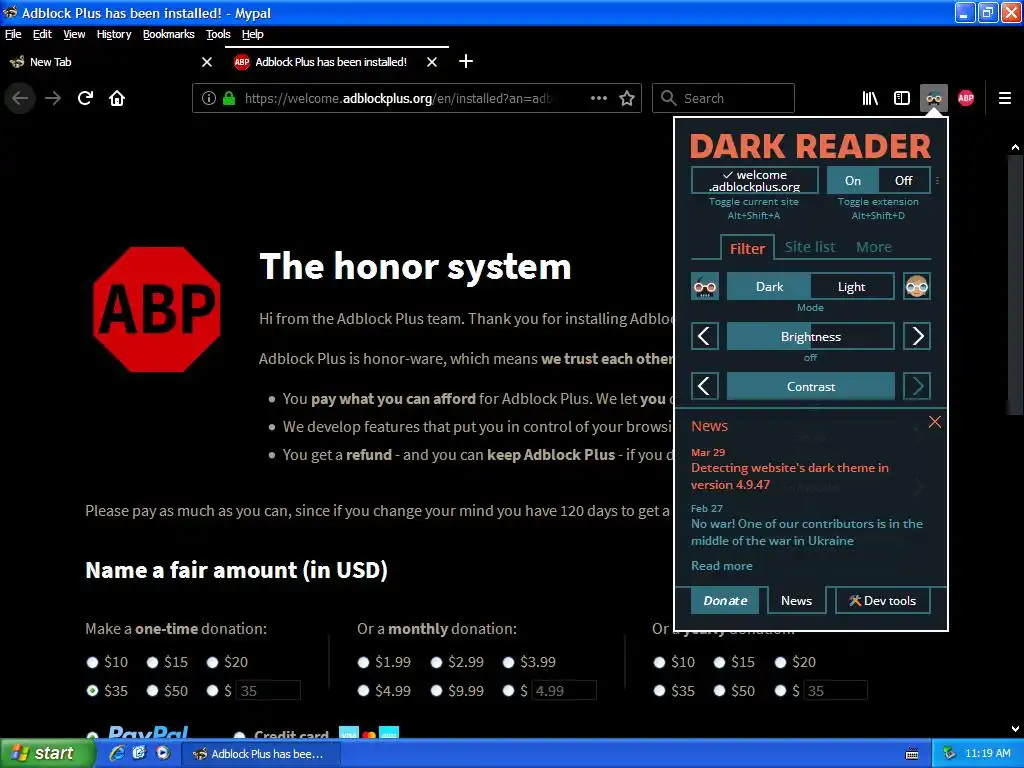Switch to the Site list tab
This screenshot has width=1024, height=768.
(810, 247)
